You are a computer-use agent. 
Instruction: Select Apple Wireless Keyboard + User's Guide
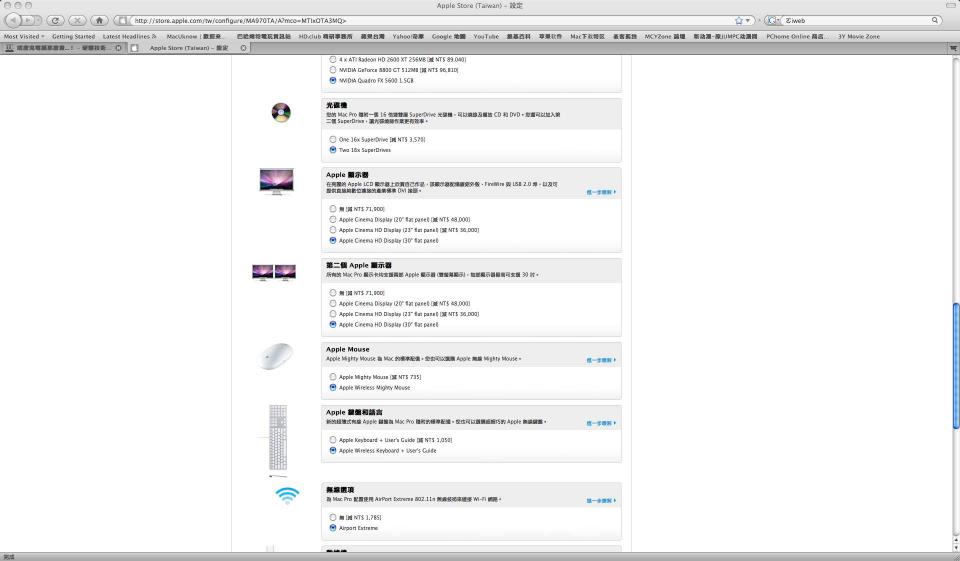(332, 450)
